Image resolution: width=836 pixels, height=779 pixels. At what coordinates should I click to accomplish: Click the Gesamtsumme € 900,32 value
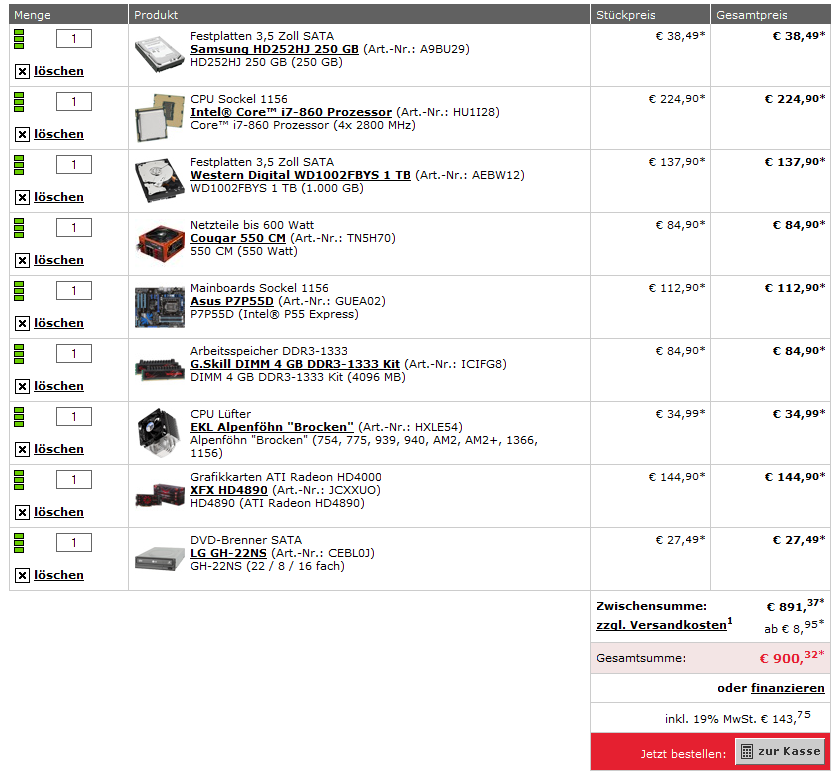[792, 657]
